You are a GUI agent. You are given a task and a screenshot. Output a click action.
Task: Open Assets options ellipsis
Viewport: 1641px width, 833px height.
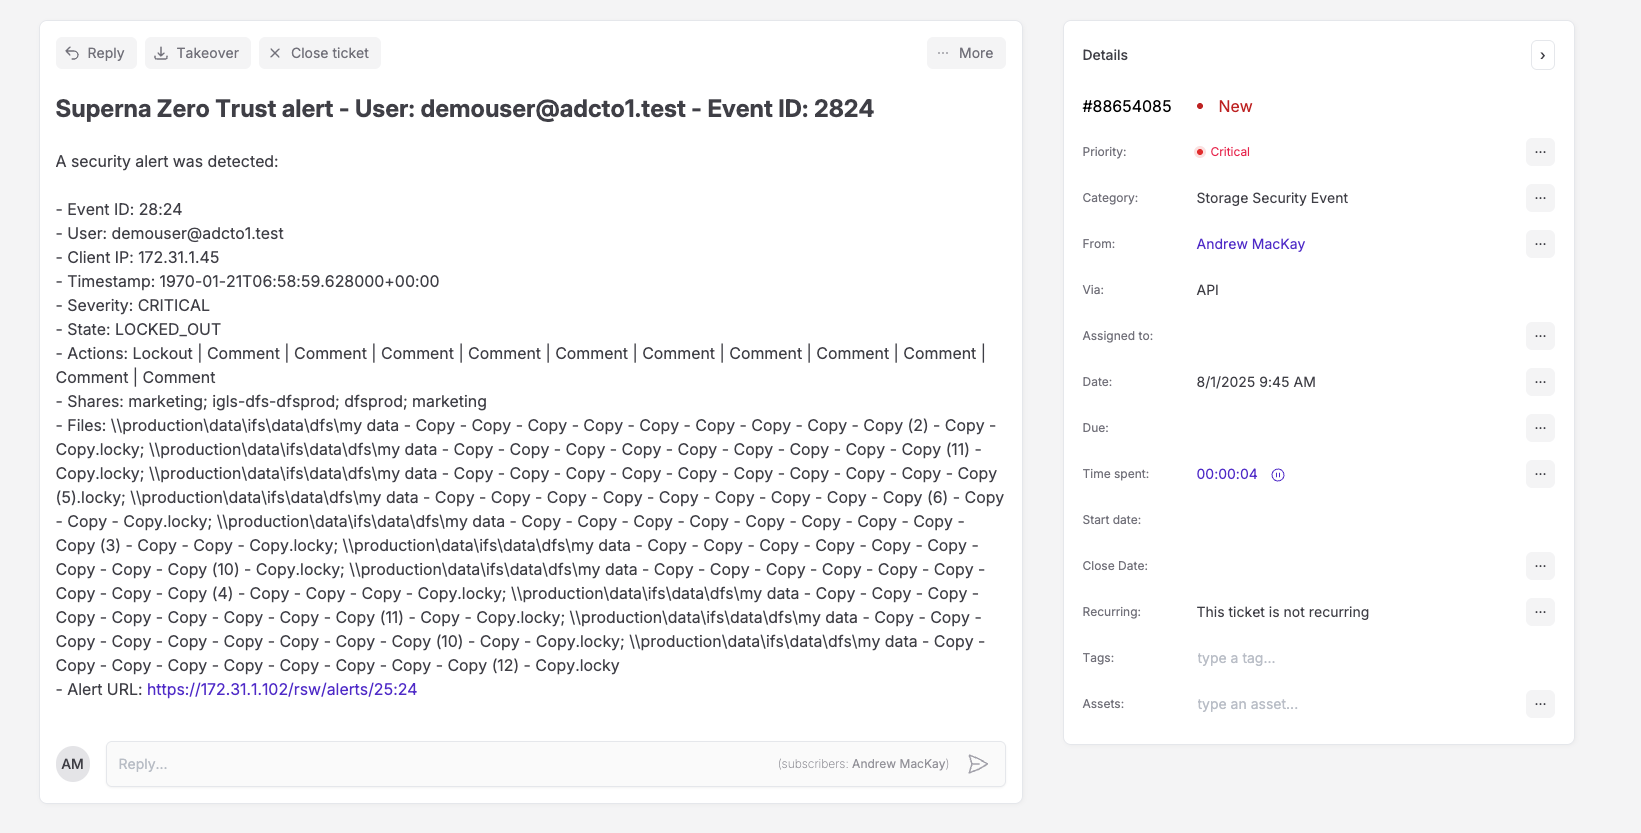(x=1540, y=704)
